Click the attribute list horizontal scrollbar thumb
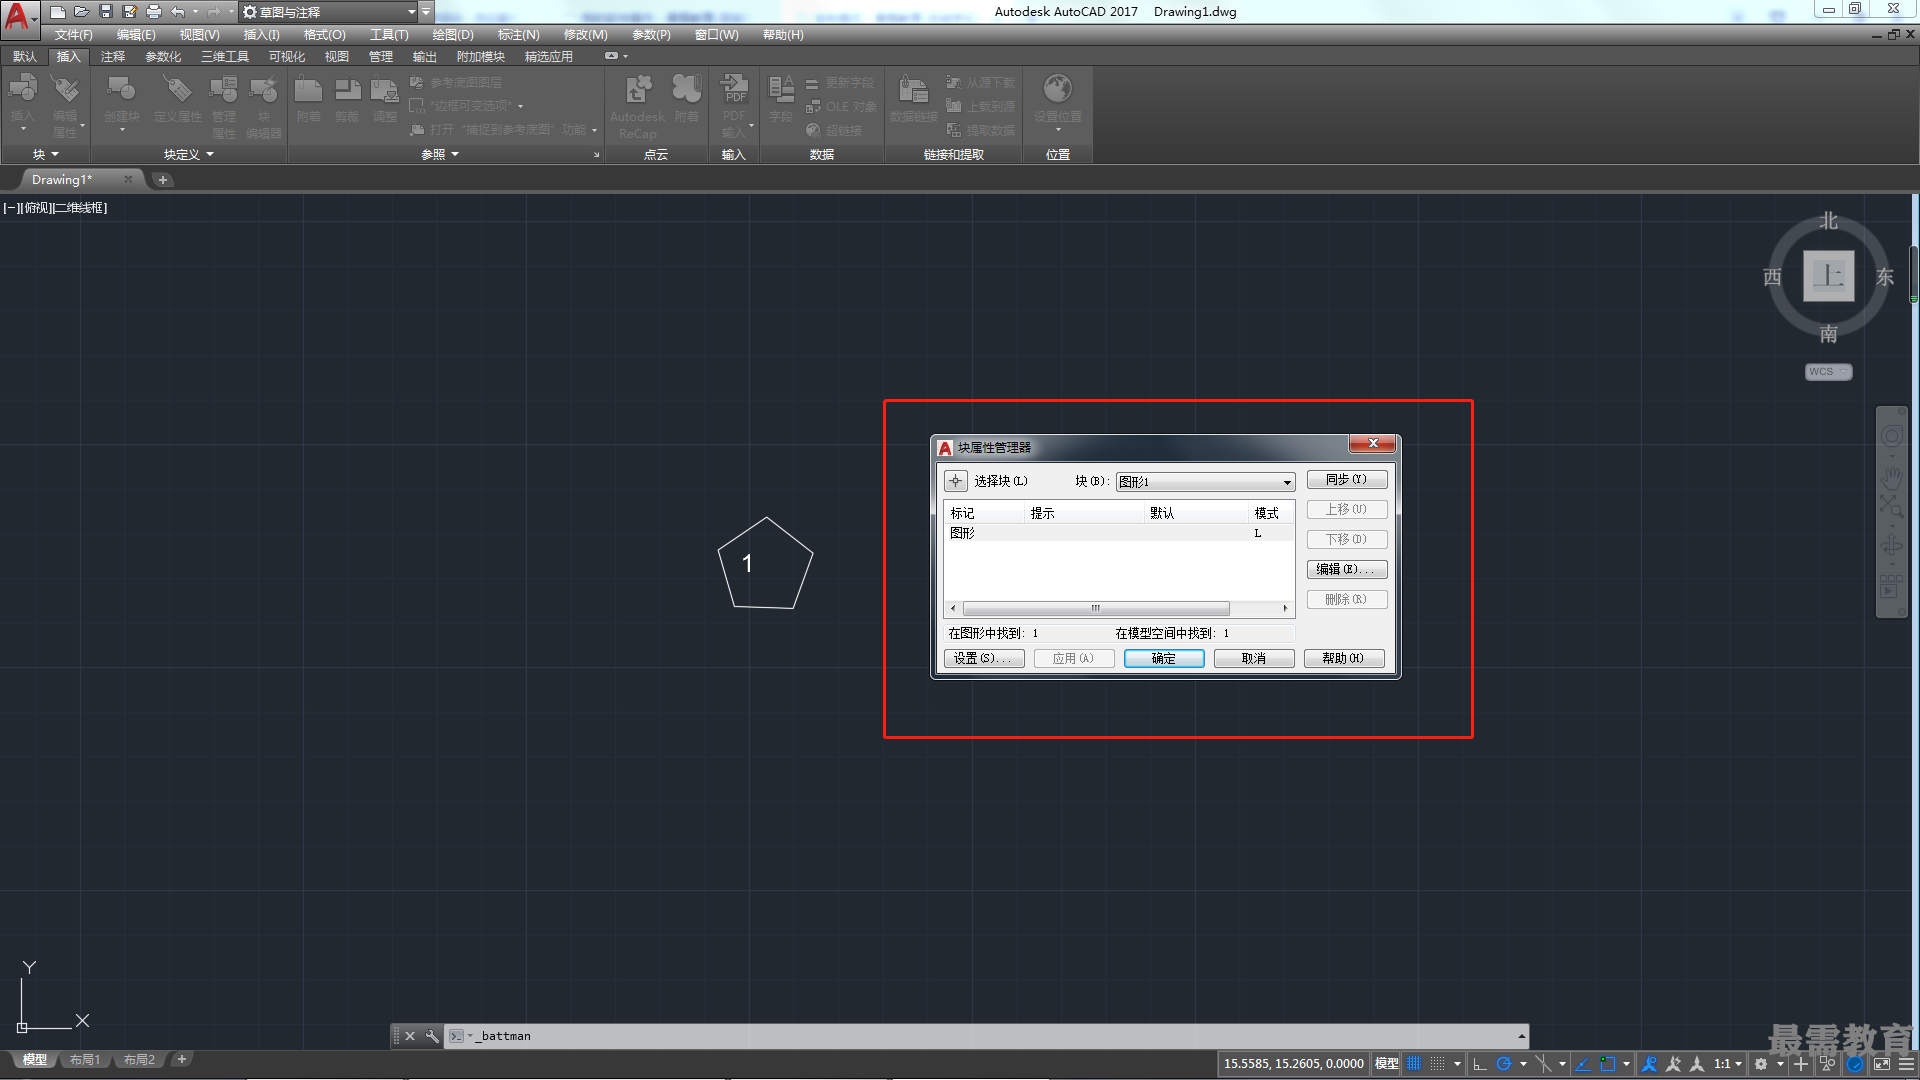This screenshot has width=1920, height=1080. (x=1096, y=608)
